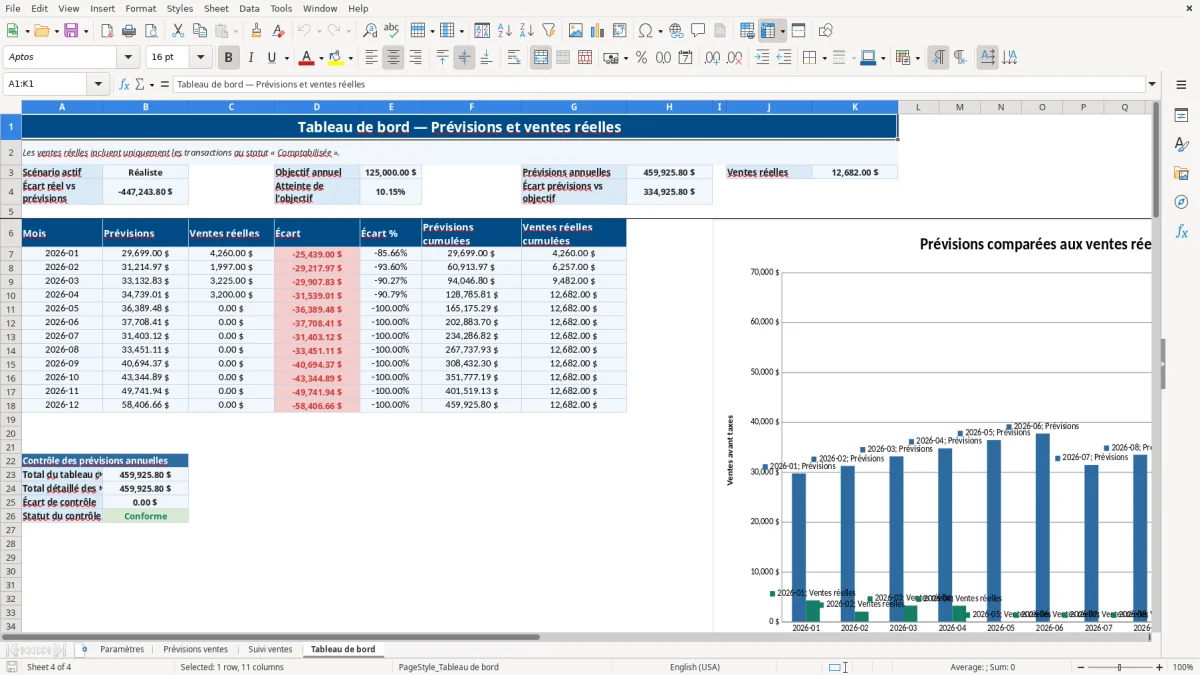Cut the selection with scissors icon
The height and width of the screenshot is (675, 1200).
[176, 31]
